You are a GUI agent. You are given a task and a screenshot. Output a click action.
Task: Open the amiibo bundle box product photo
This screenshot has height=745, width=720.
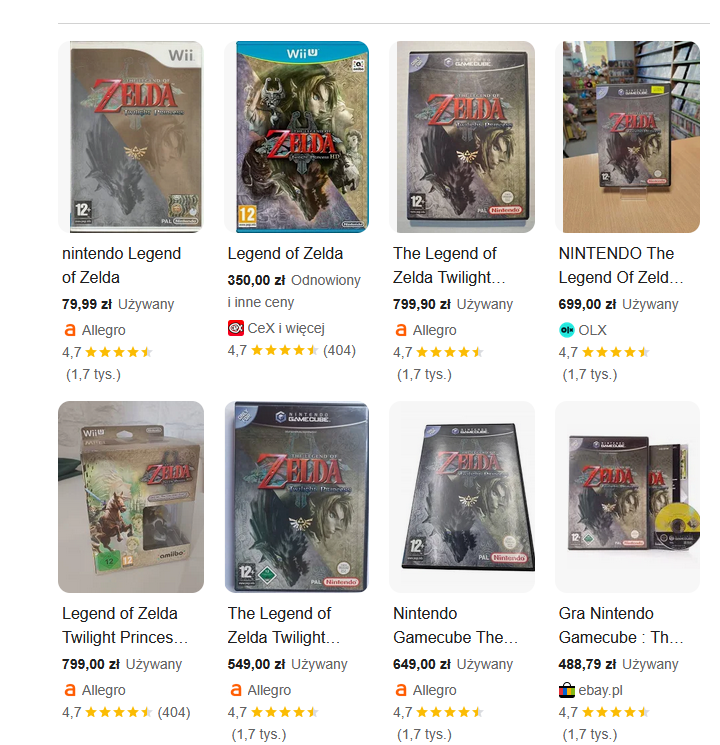click(131, 497)
